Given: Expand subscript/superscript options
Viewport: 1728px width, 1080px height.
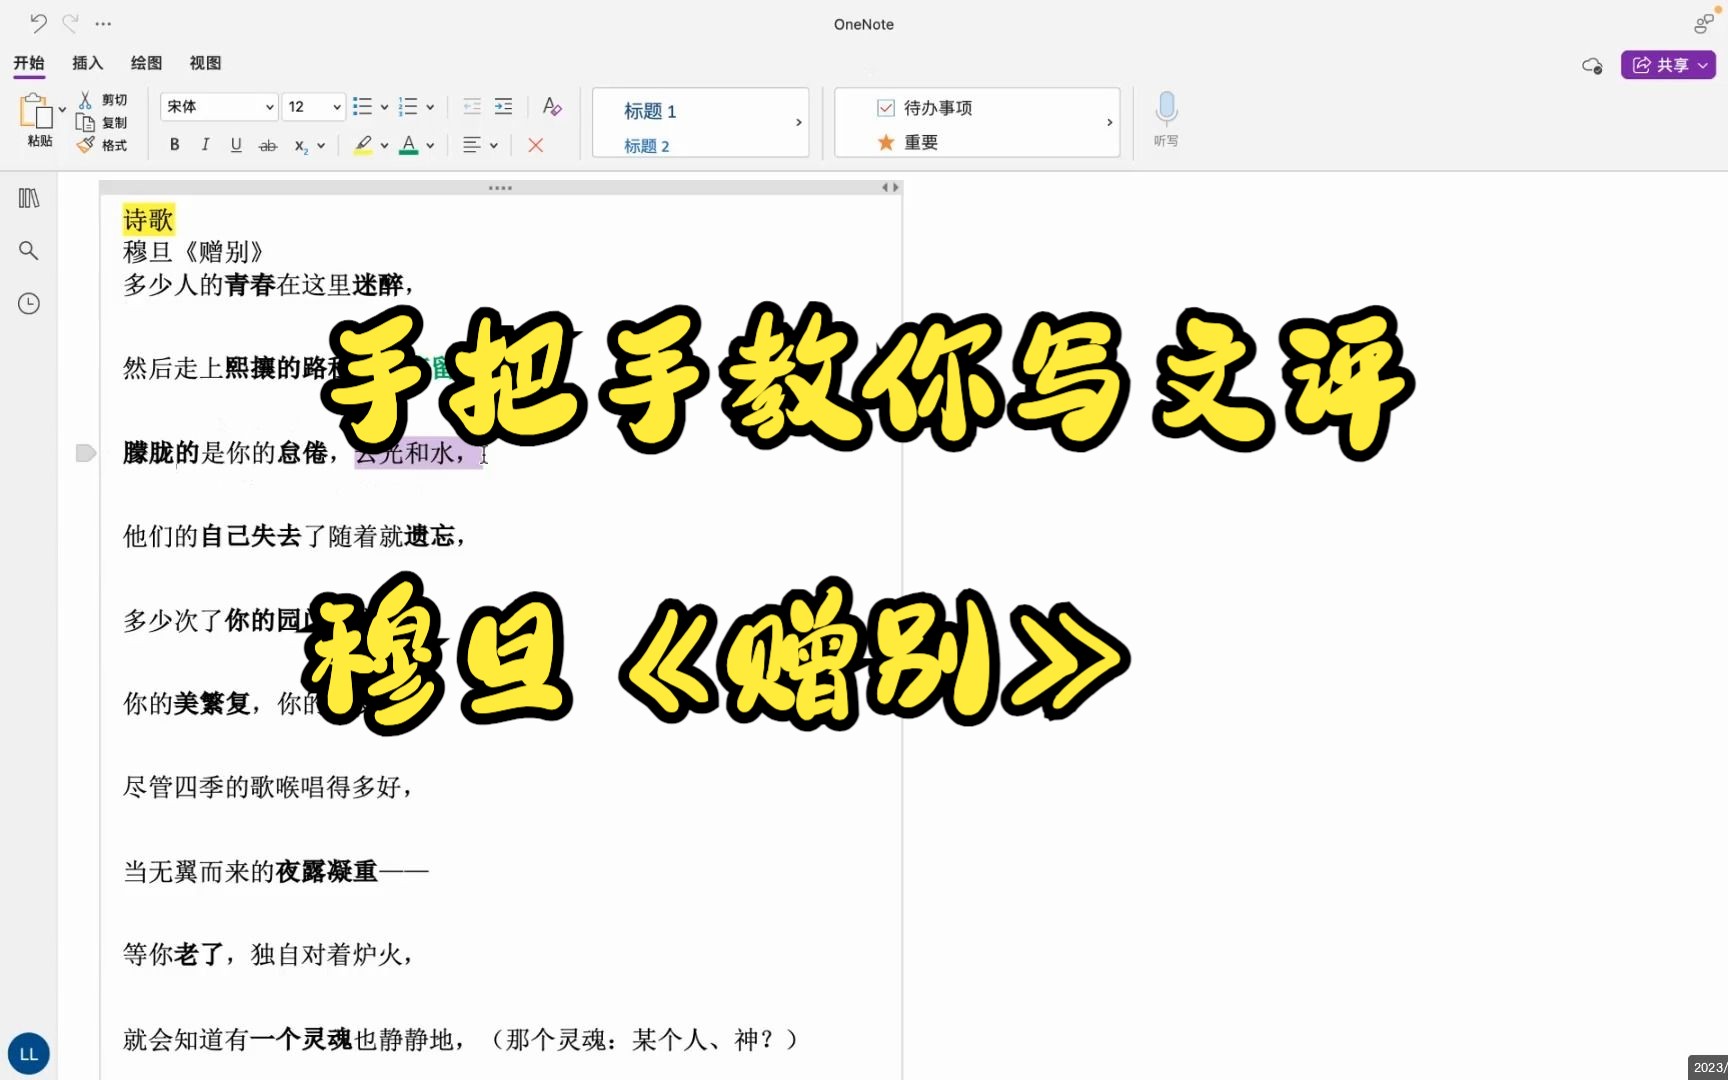Looking at the screenshot, I should [x=321, y=146].
